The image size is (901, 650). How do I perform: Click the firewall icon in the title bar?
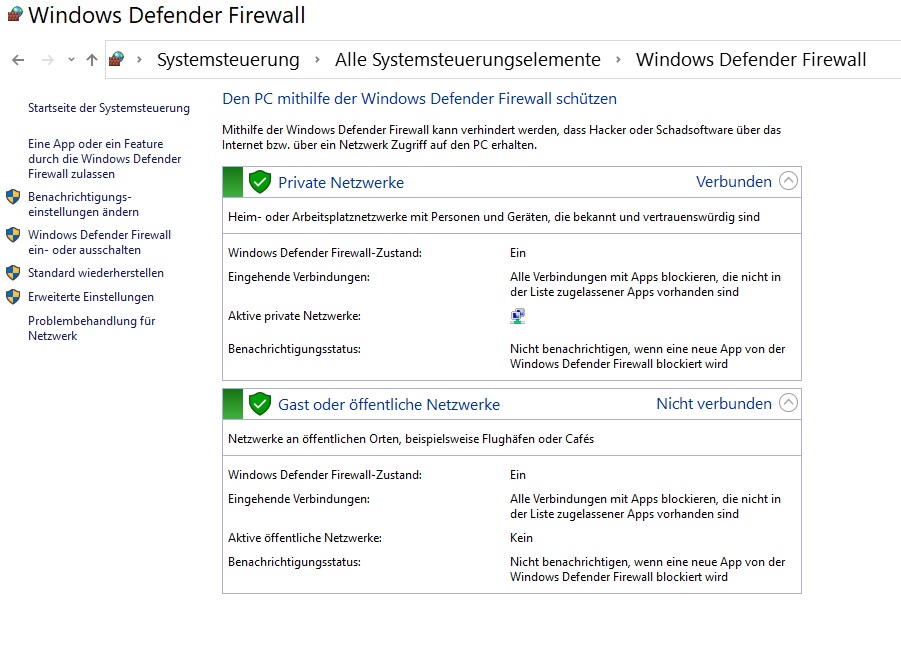pos(14,15)
